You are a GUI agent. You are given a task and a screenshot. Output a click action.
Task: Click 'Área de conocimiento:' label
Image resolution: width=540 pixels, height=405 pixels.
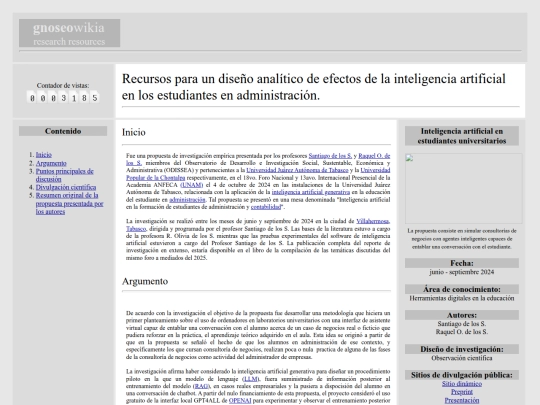click(462, 289)
